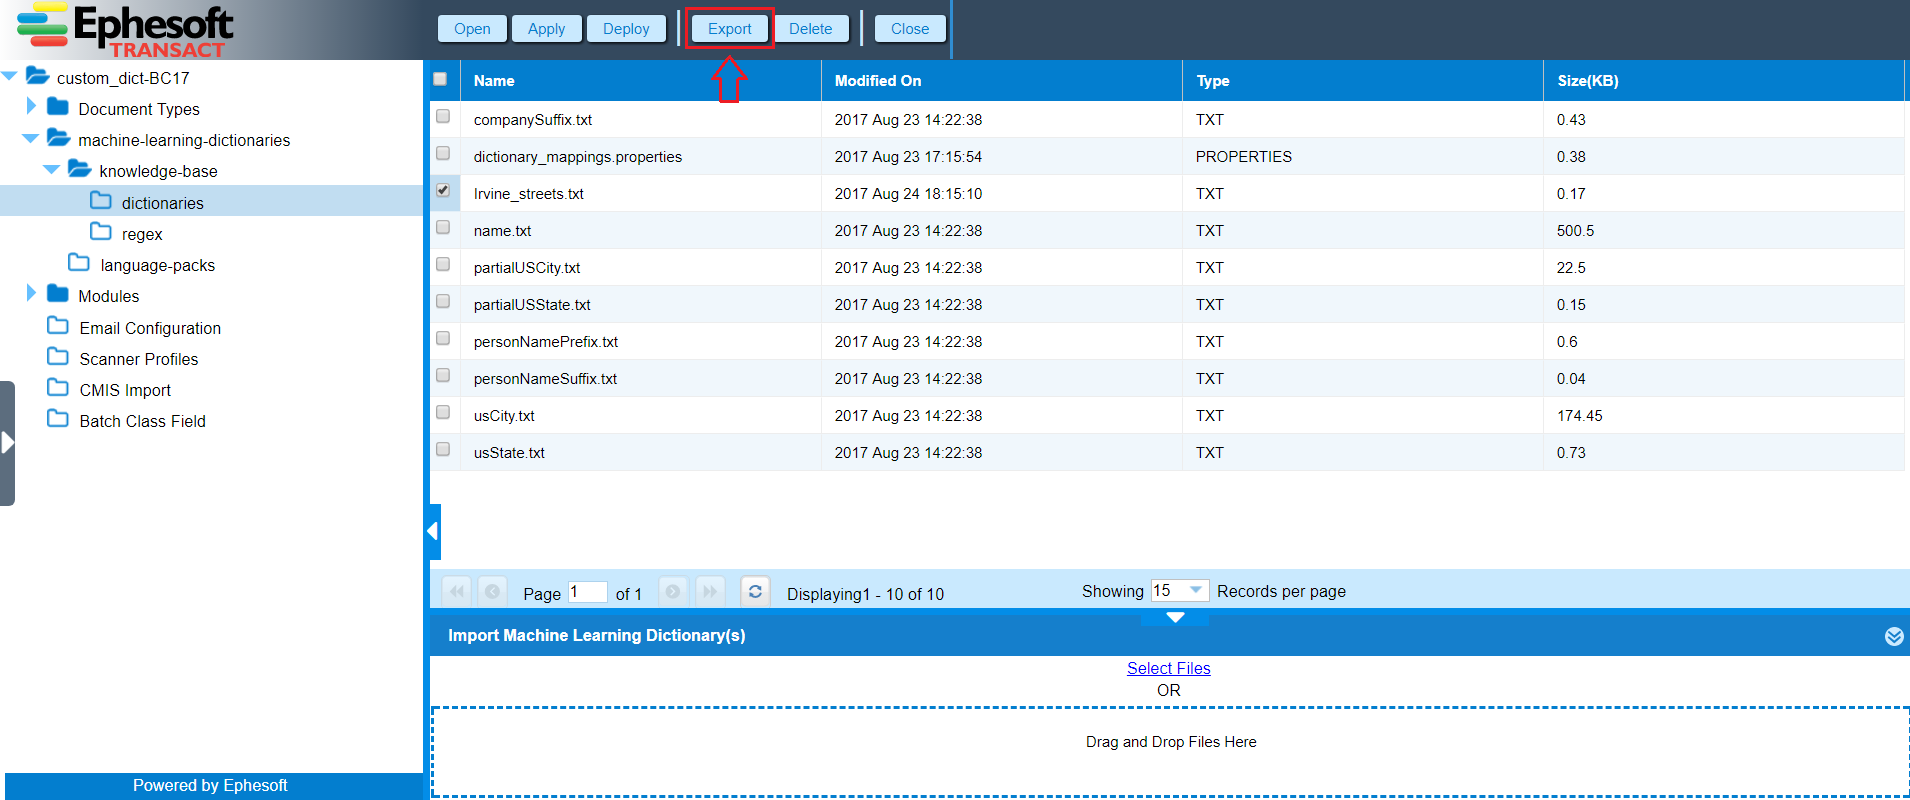Click the round collapse icon of Import panel
Image resolution: width=1910 pixels, height=800 pixels.
[1894, 636]
